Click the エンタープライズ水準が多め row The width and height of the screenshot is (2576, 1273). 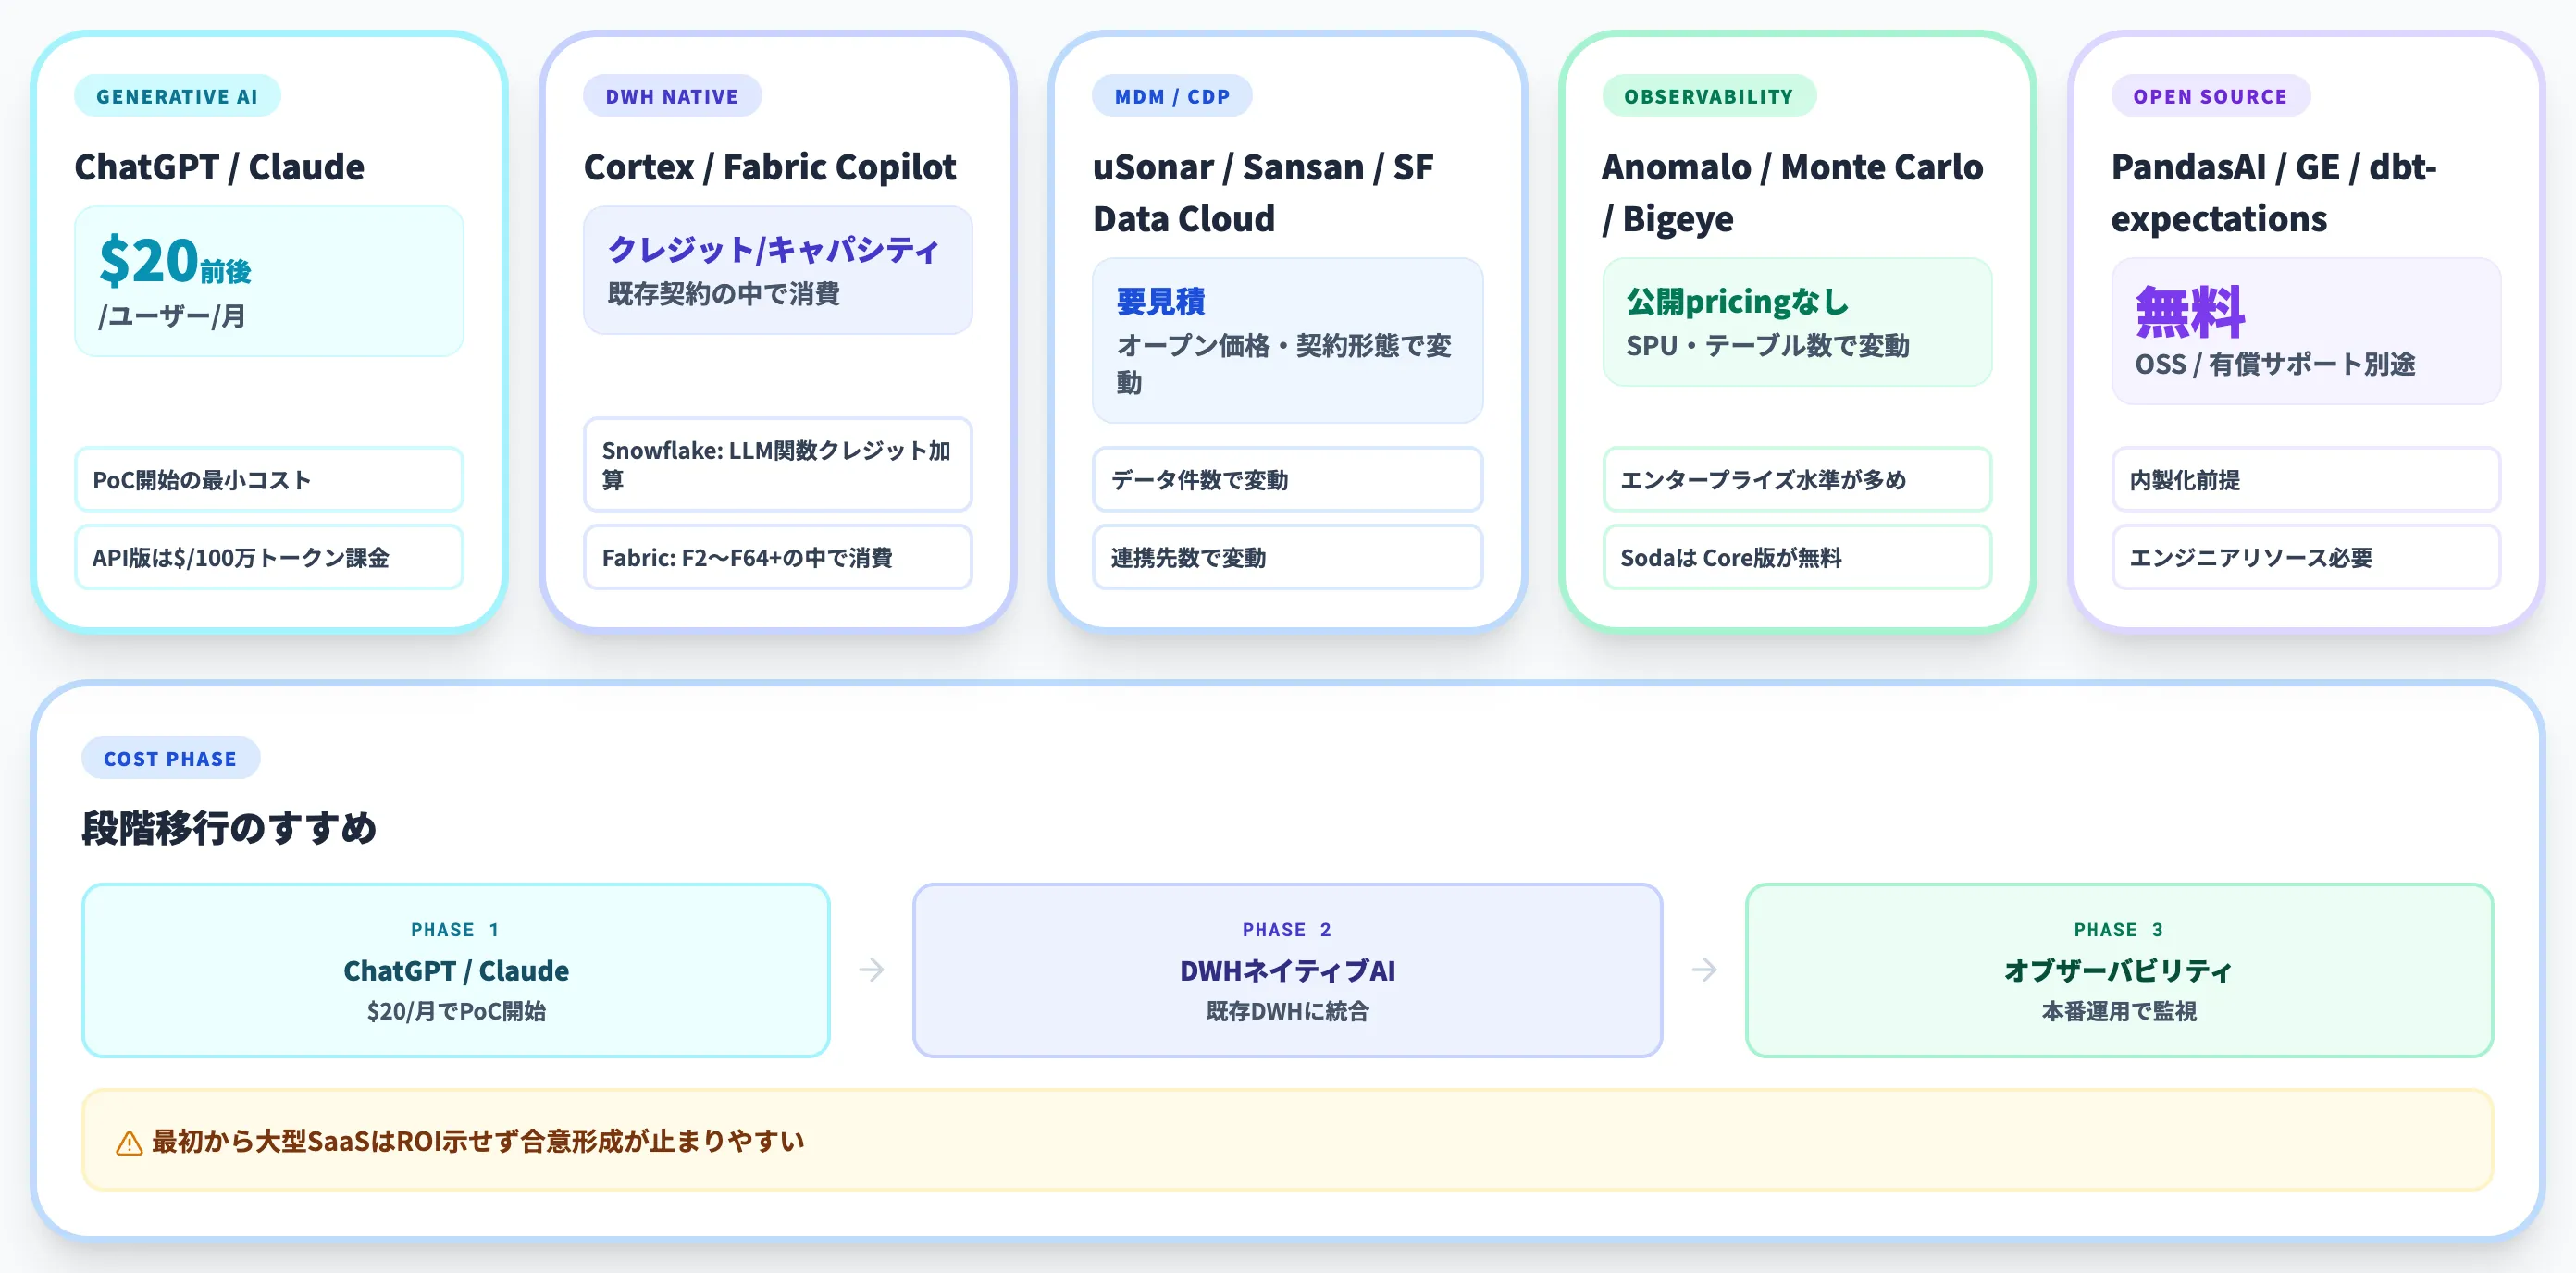(1797, 479)
